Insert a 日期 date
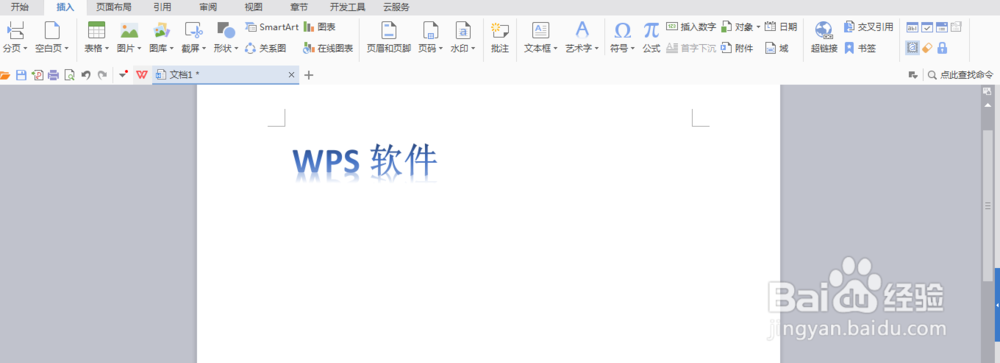Screen dimensions: 1000x363 [781, 27]
